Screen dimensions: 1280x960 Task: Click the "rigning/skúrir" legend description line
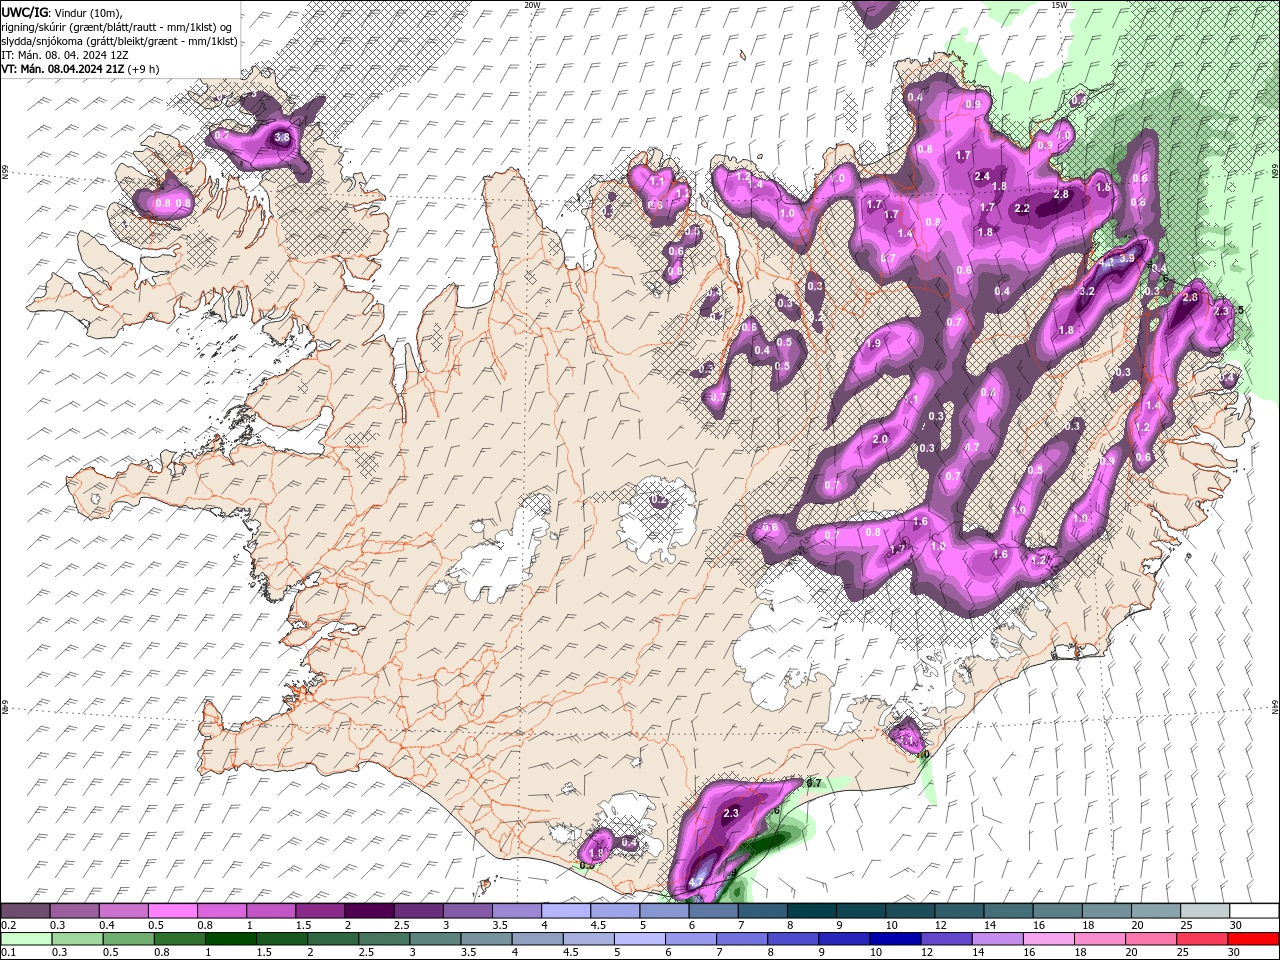[117, 27]
